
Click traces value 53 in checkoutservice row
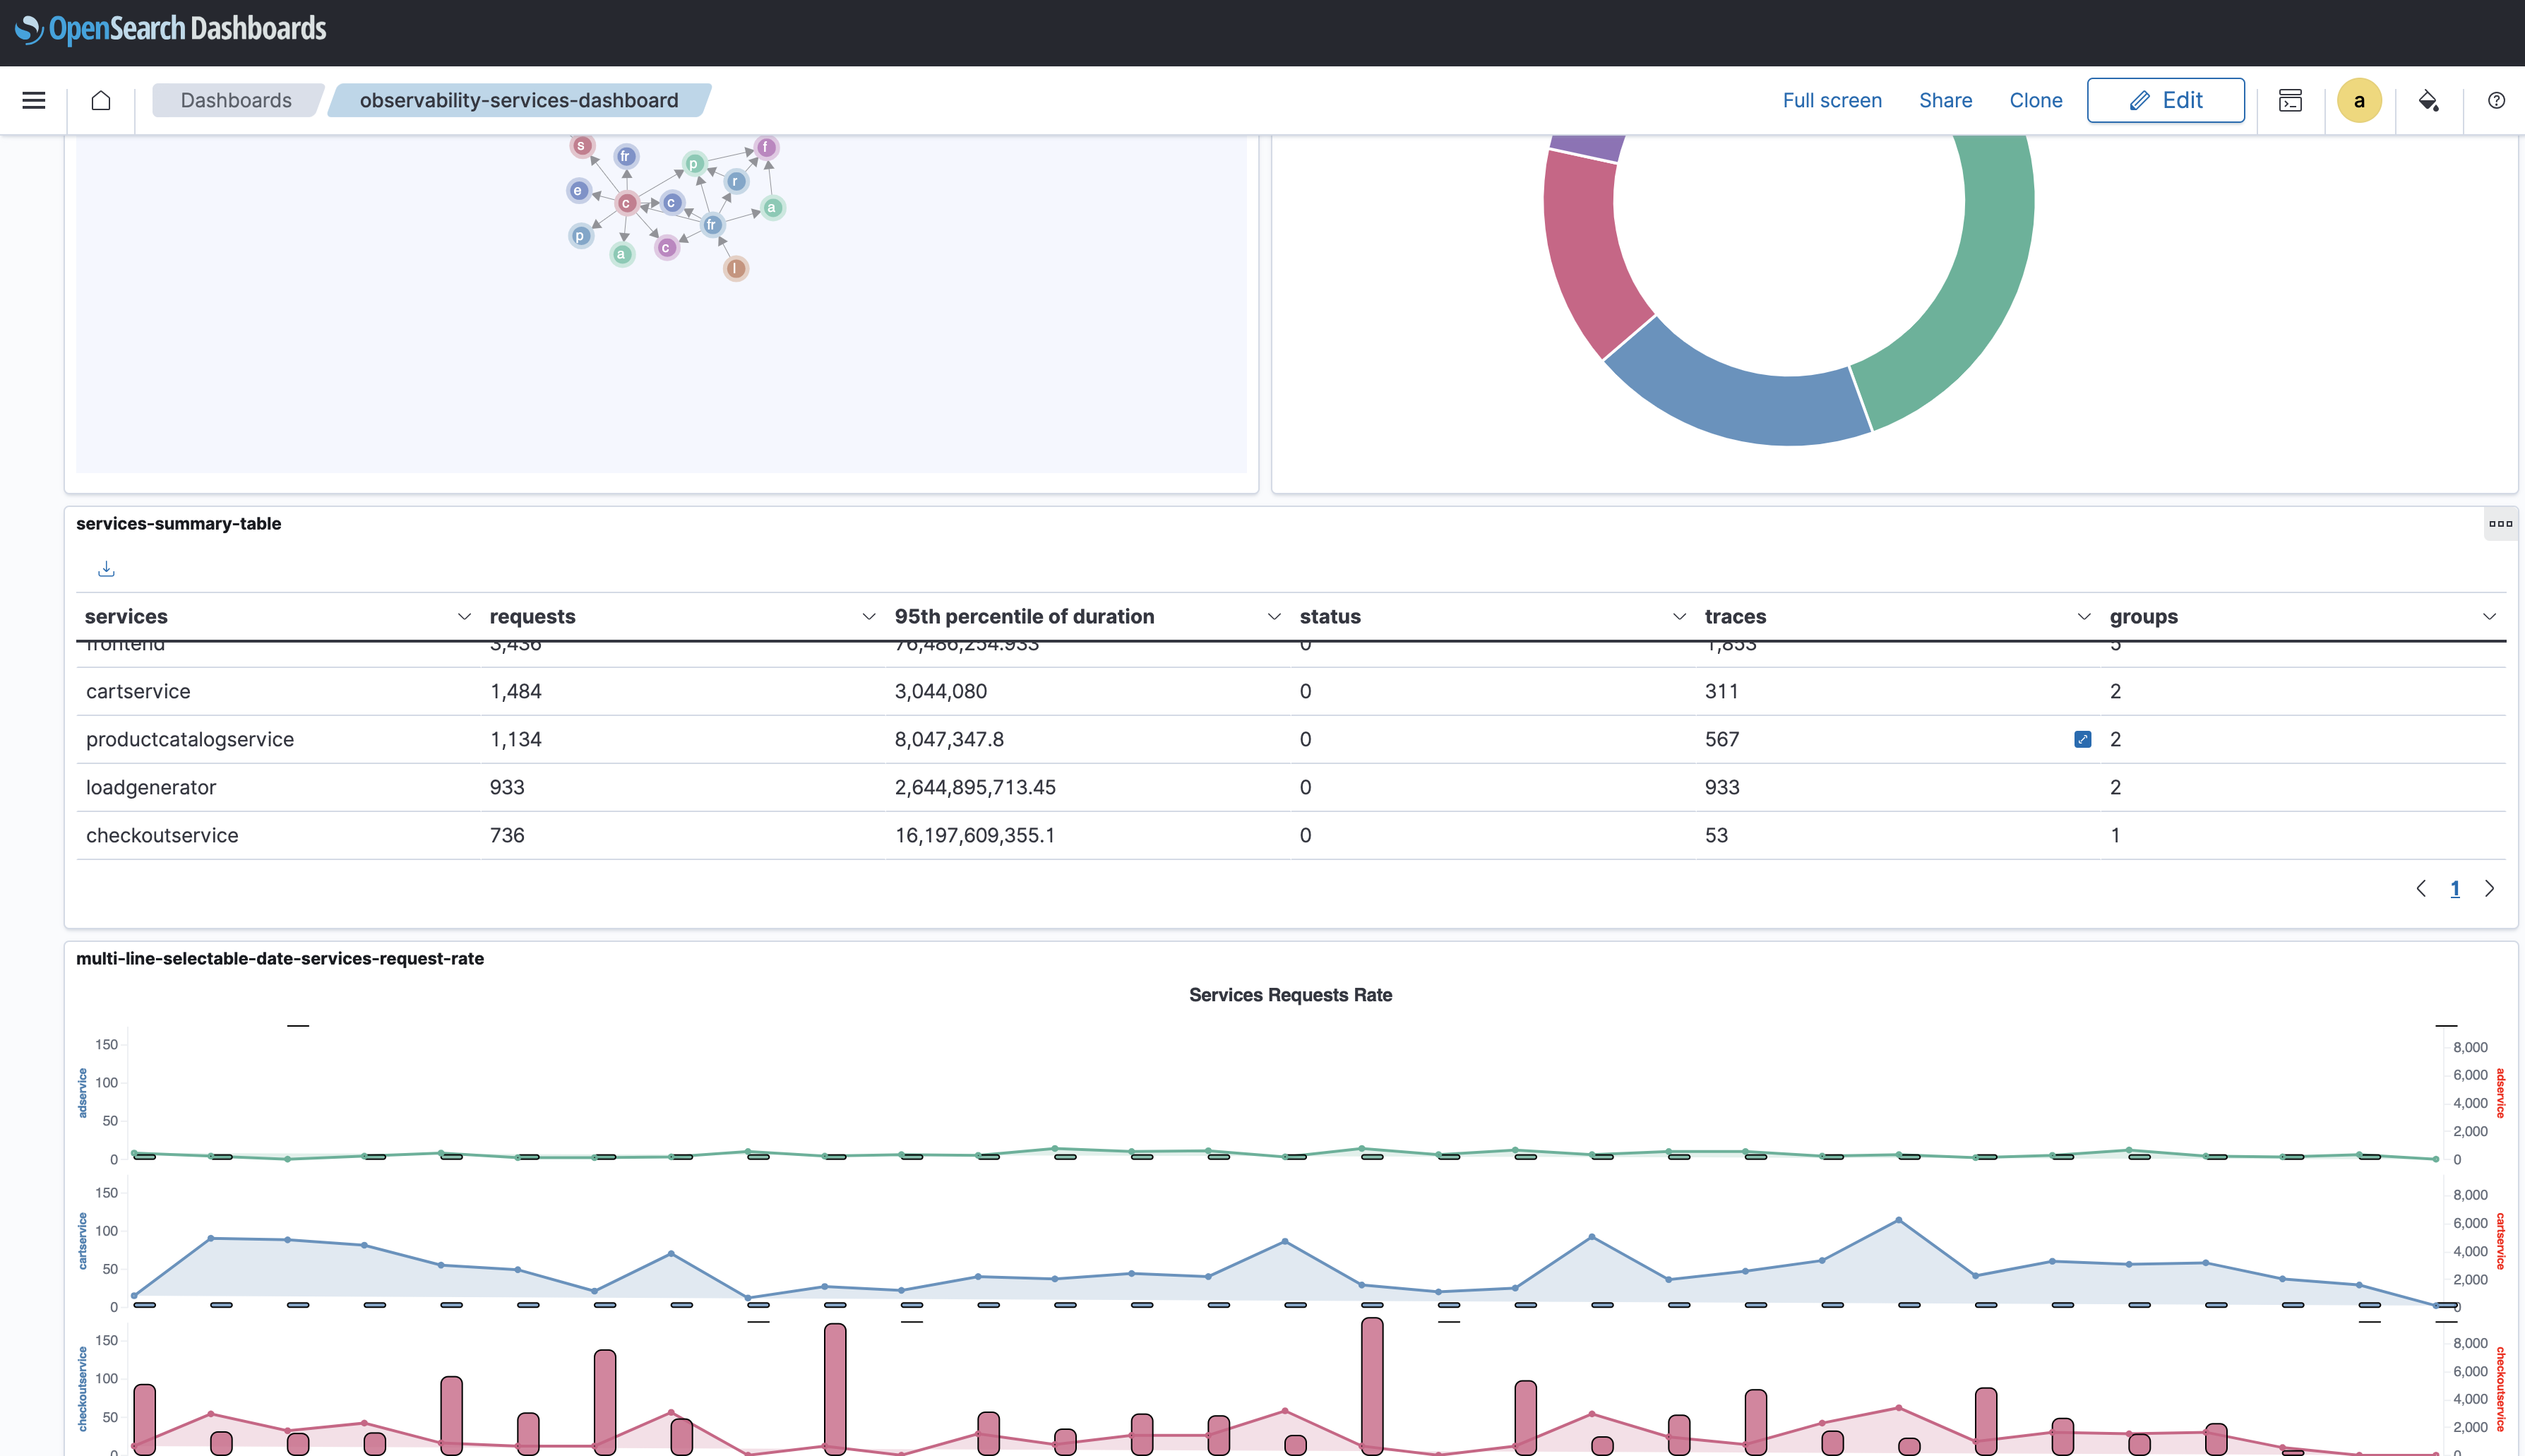(1716, 835)
